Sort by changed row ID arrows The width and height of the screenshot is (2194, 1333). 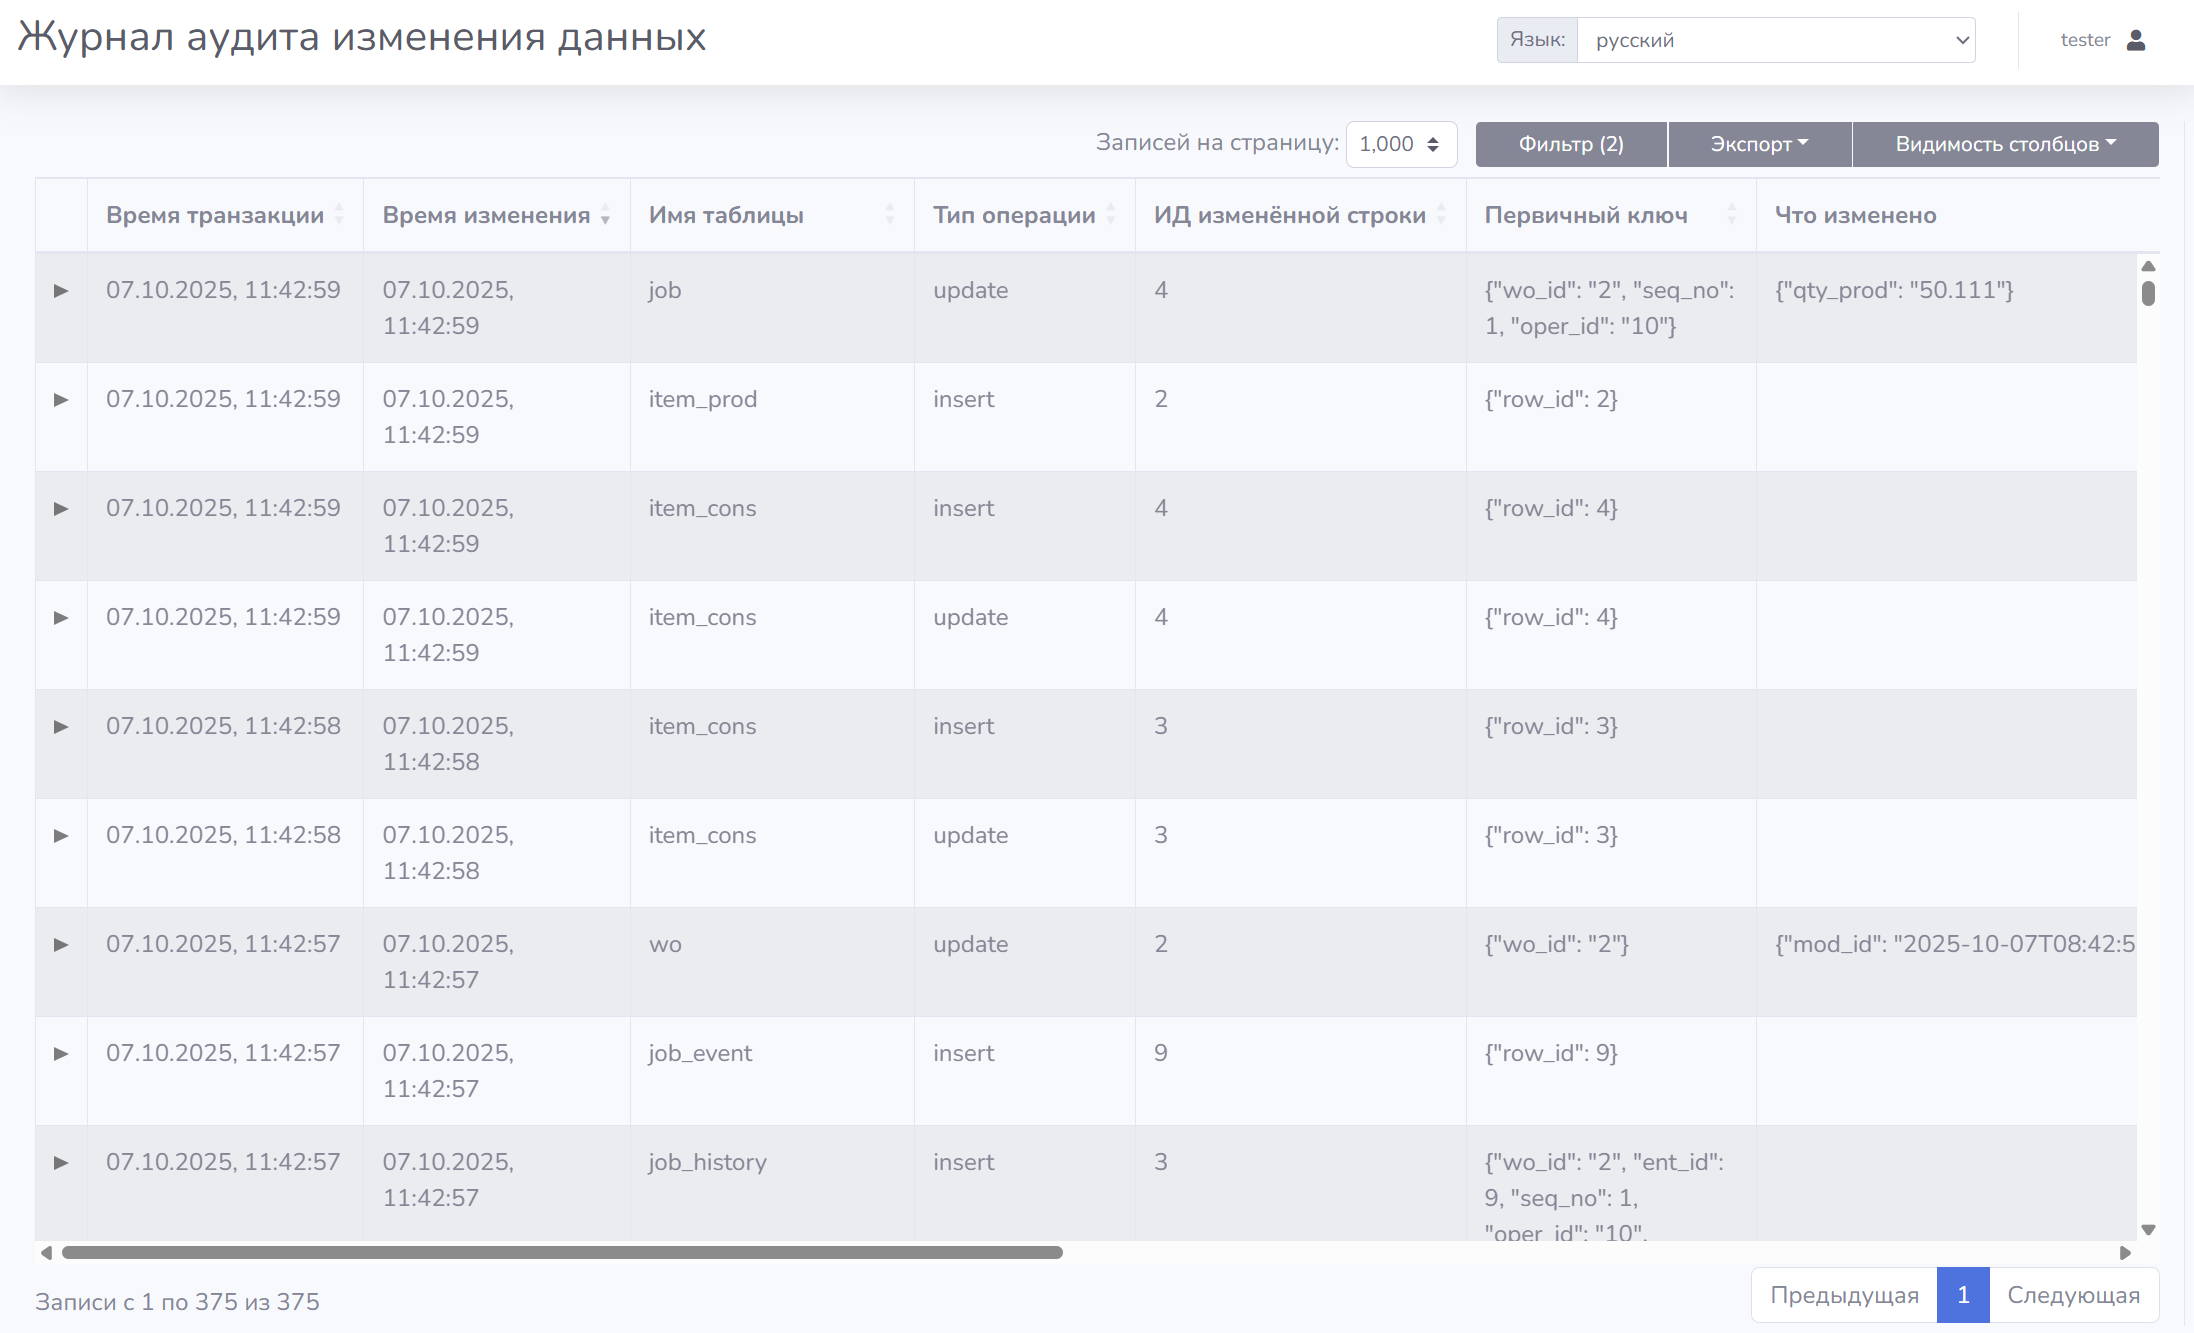click(1441, 215)
